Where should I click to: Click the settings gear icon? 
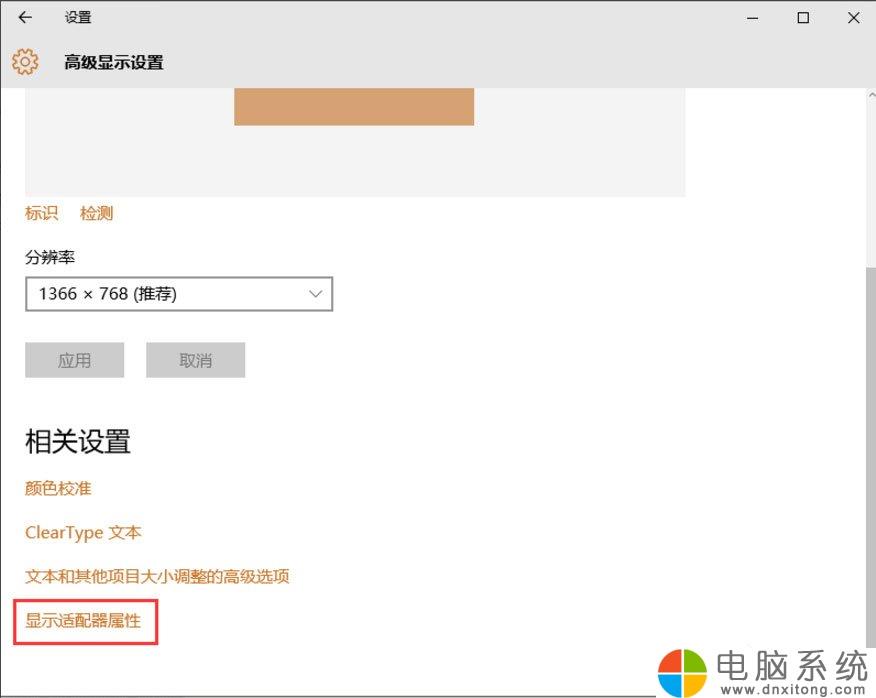(25, 62)
